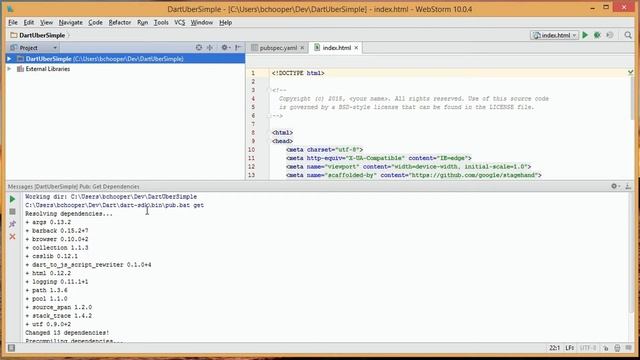Open Messages panel gear settings

pos(615,186)
